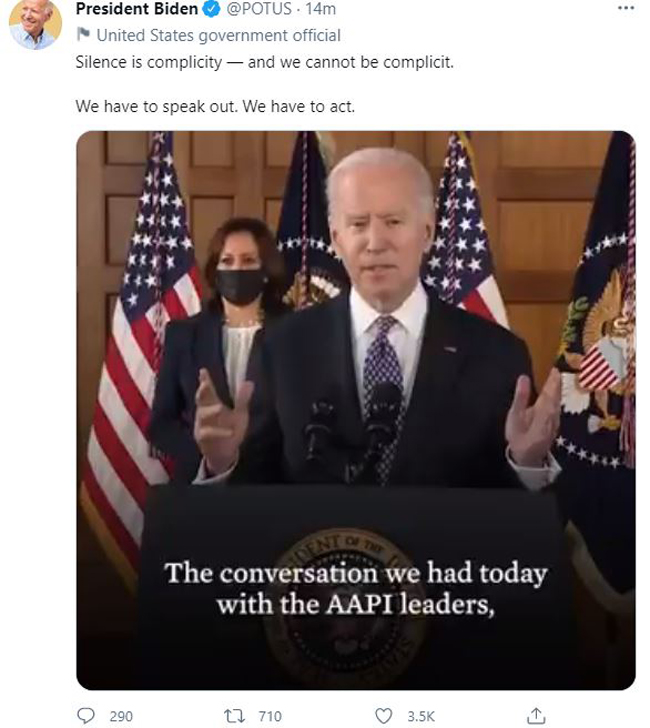Image resolution: width=650 pixels, height=728 pixels.
Task: Open the @POTUS handle link
Action: pyautogui.click(x=259, y=8)
